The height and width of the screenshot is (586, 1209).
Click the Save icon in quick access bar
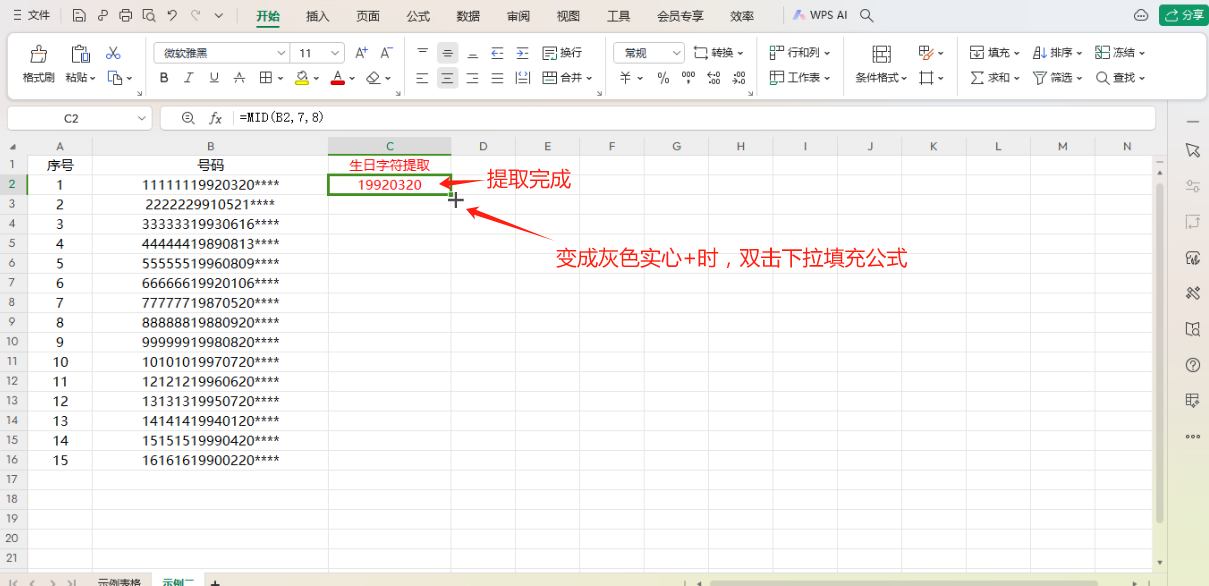[79, 16]
